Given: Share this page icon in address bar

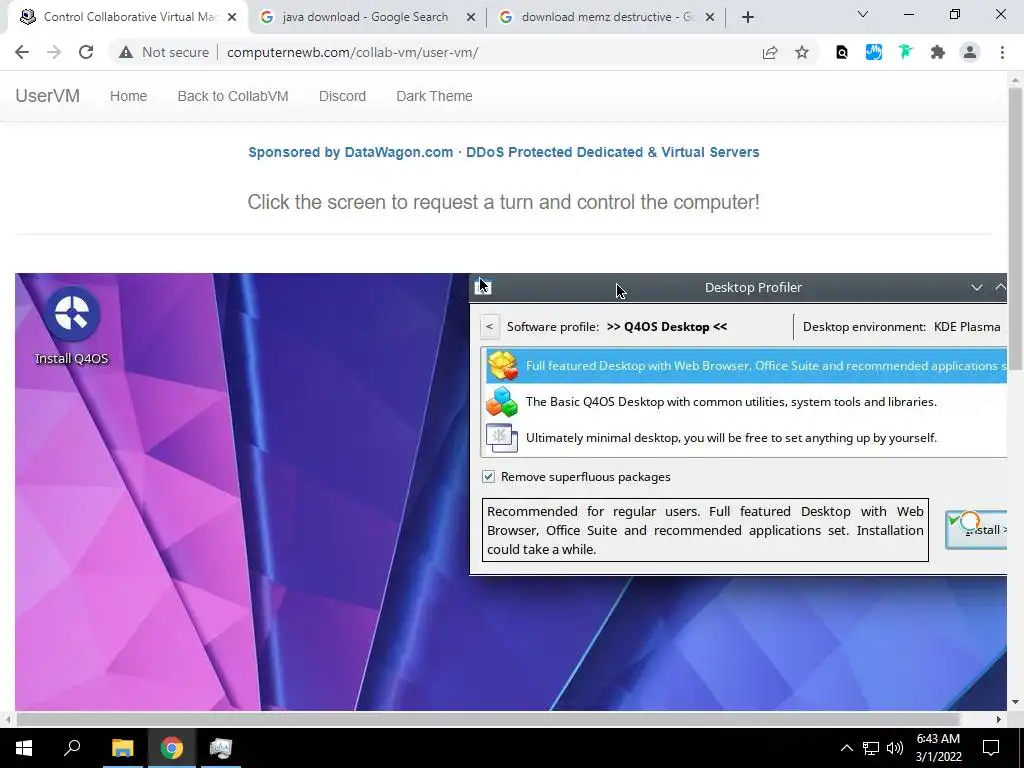Looking at the screenshot, I should (770, 52).
